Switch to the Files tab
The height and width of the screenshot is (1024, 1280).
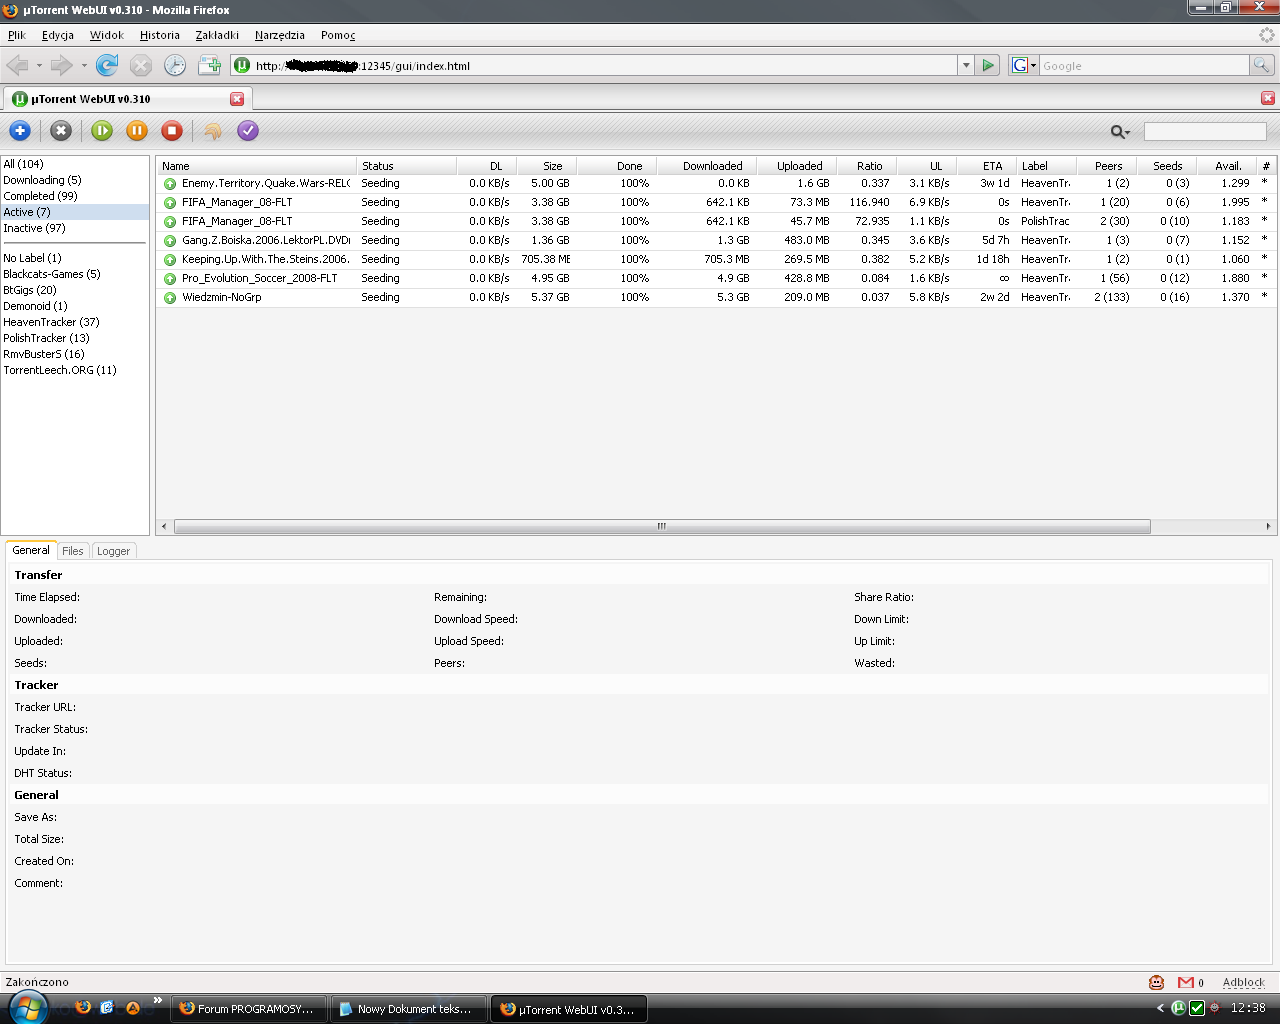click(x=73, y=551)
